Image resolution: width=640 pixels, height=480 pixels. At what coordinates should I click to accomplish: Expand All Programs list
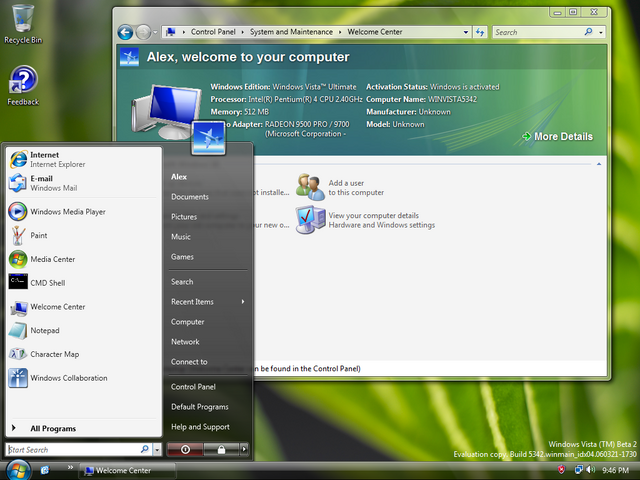pyautogui.click(x=84, y=428)
